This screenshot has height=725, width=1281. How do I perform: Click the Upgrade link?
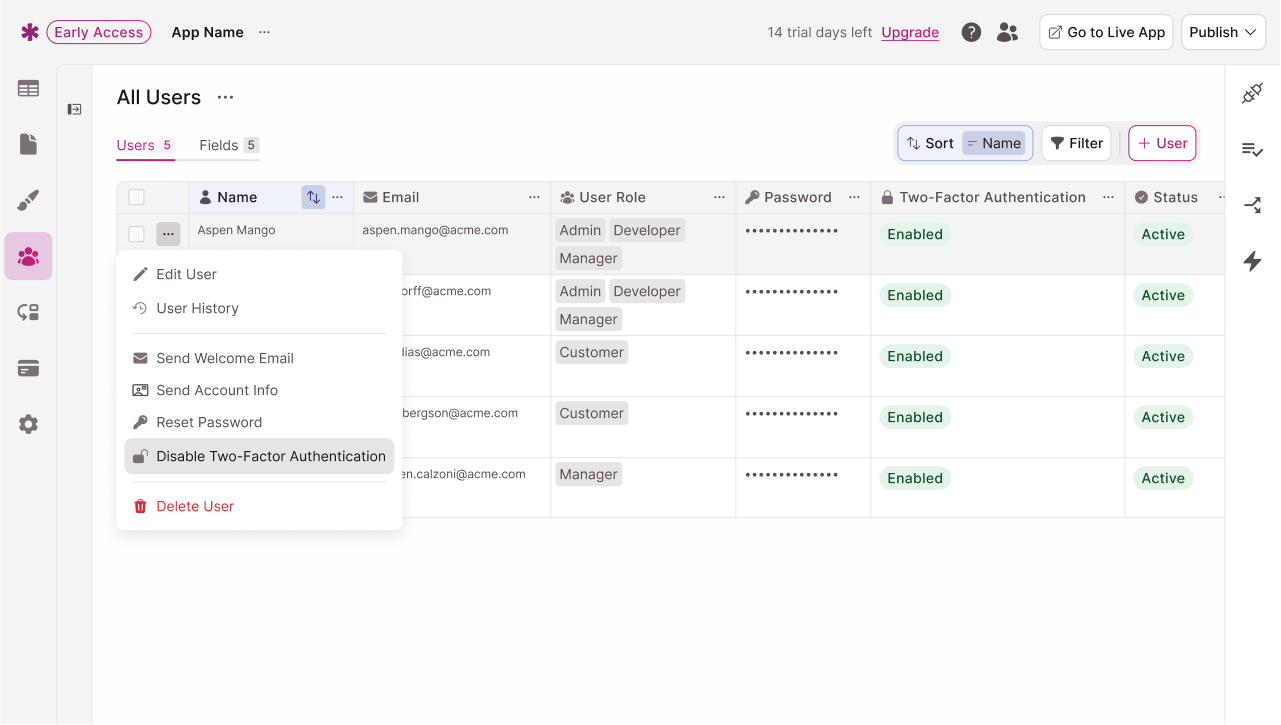(910, 32)
